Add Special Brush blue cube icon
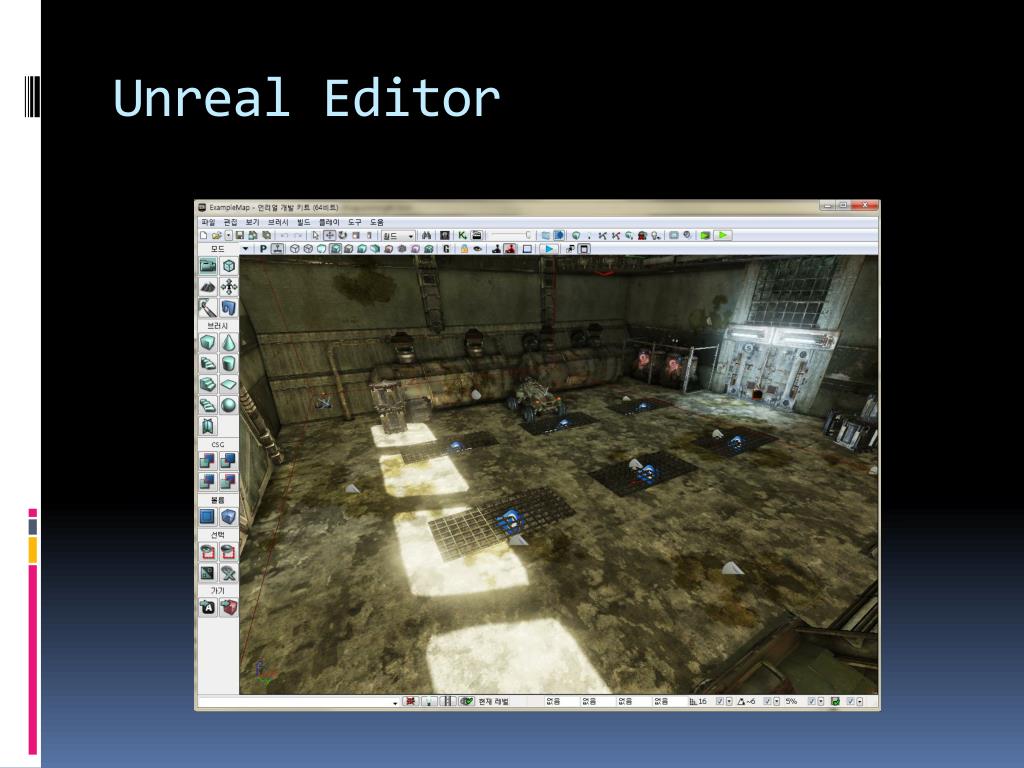 [229, 517]
